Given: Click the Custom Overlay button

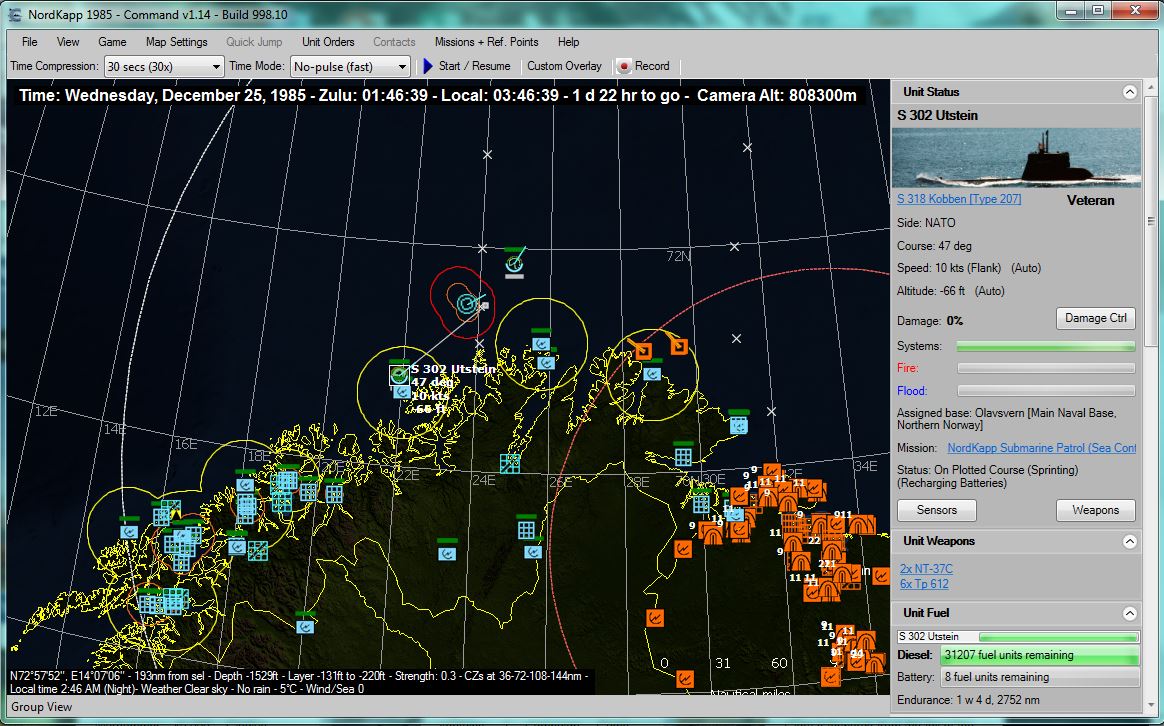Looking at the screenshot, I should coord(564,66).
